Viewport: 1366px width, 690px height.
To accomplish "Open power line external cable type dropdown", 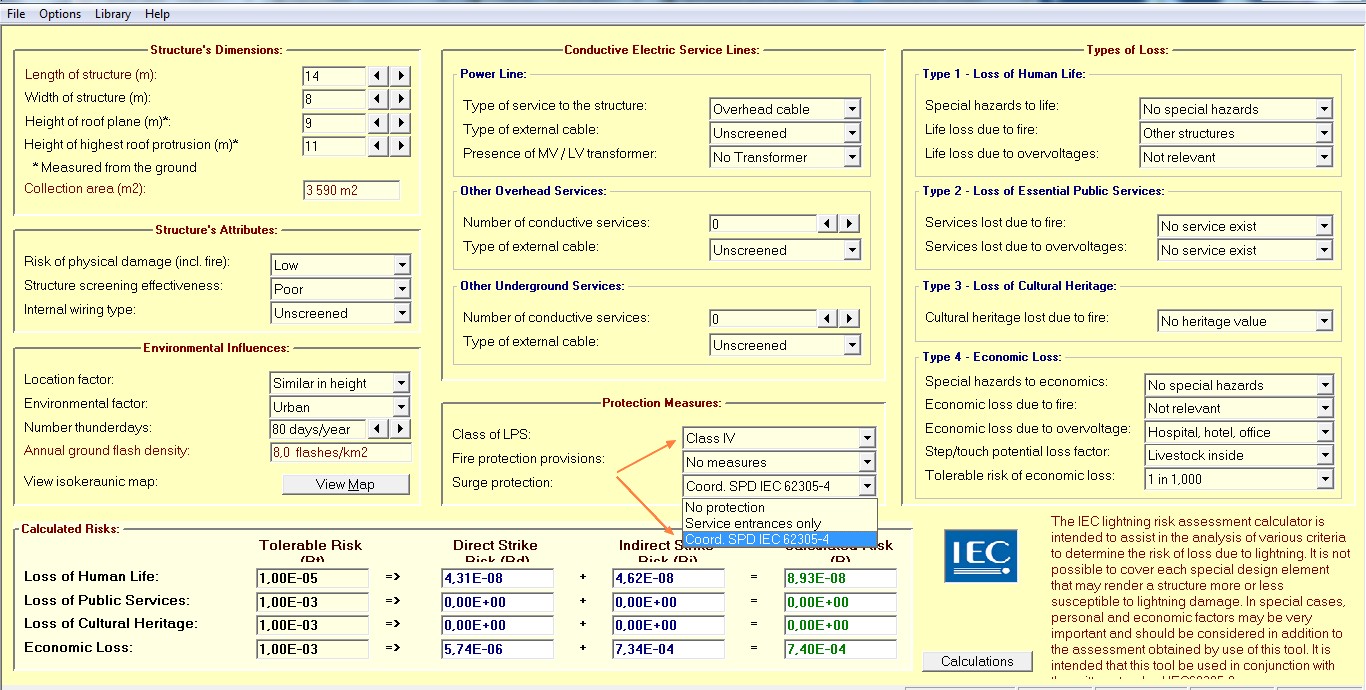I will pyautogui.click(x=851, y=133).
